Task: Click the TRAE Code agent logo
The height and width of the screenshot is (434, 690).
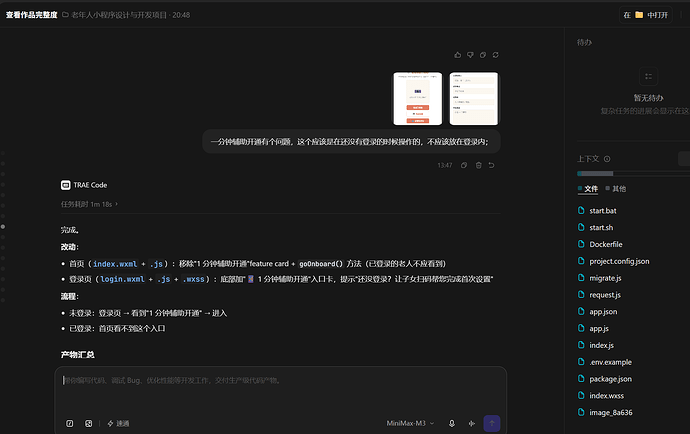Action: (66, 185)
